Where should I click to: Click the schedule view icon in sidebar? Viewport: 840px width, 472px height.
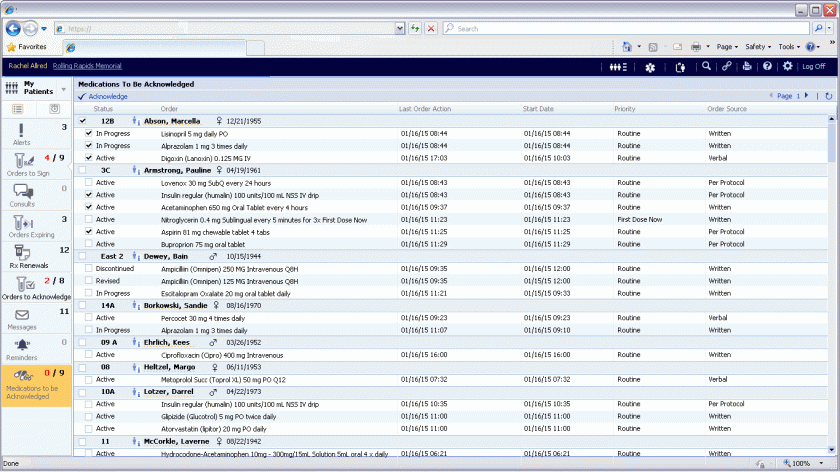point(55,109)
